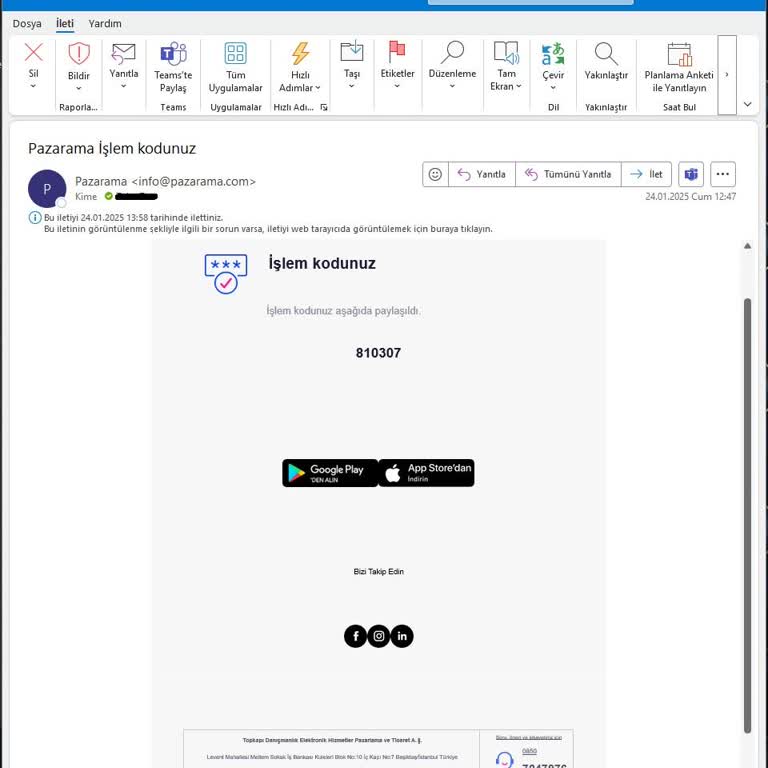
Task: Delete the email with Sil icon
Action: click(33, 53)
